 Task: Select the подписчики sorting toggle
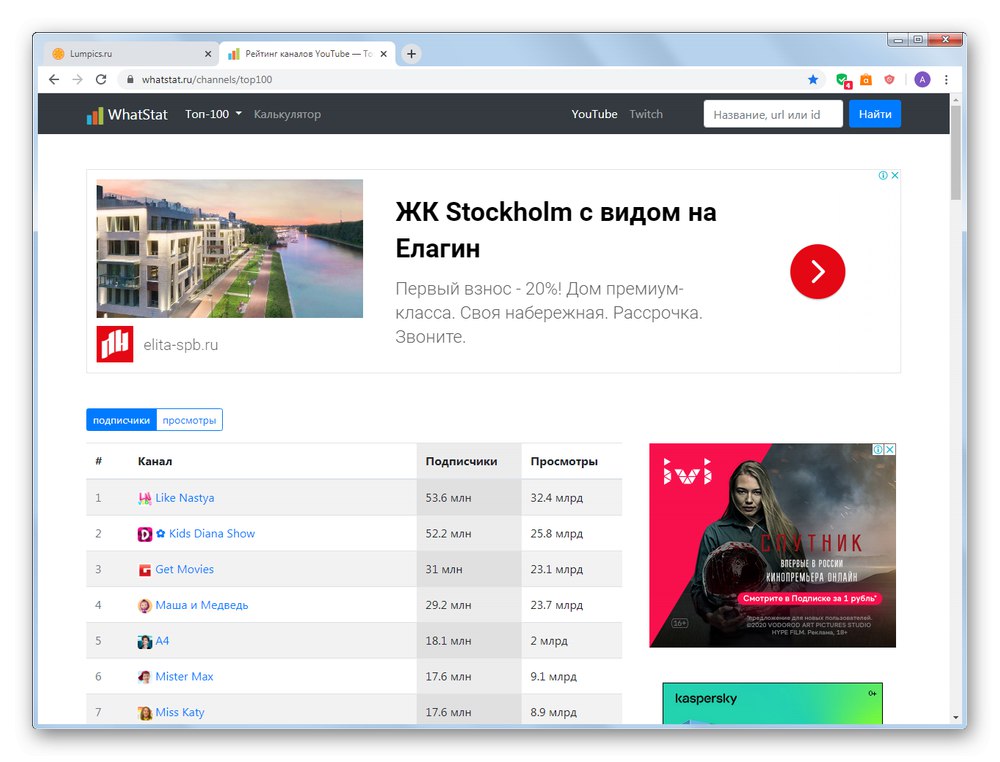[x=121, y=420]
